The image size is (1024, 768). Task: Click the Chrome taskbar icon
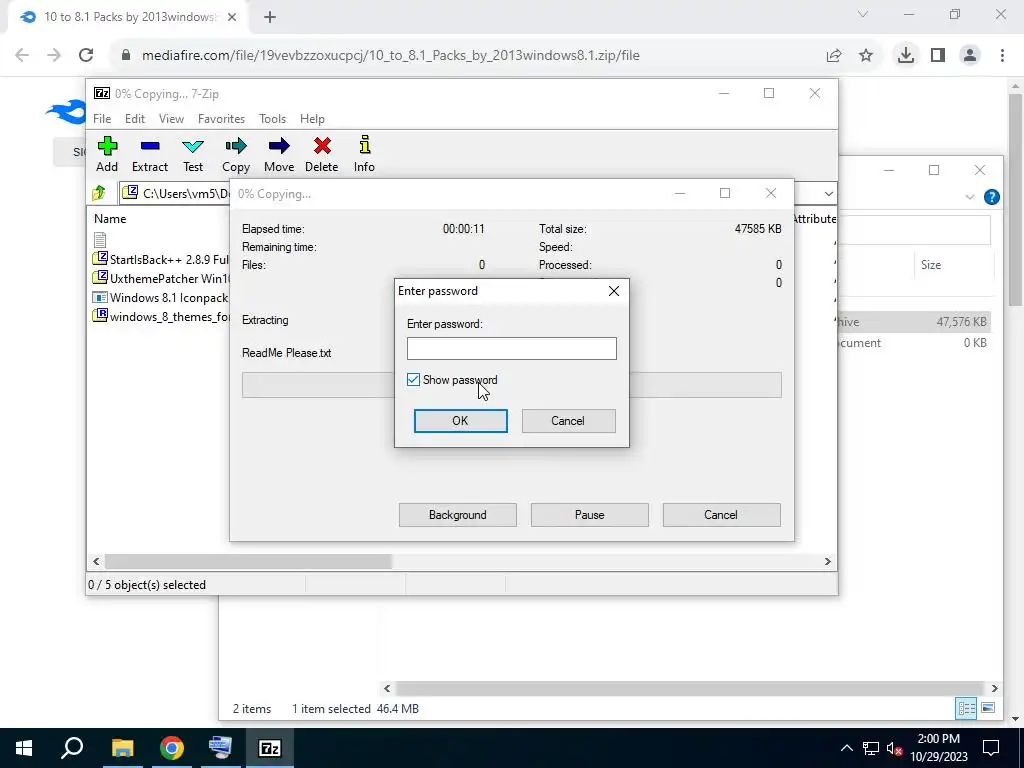(171, 748)
